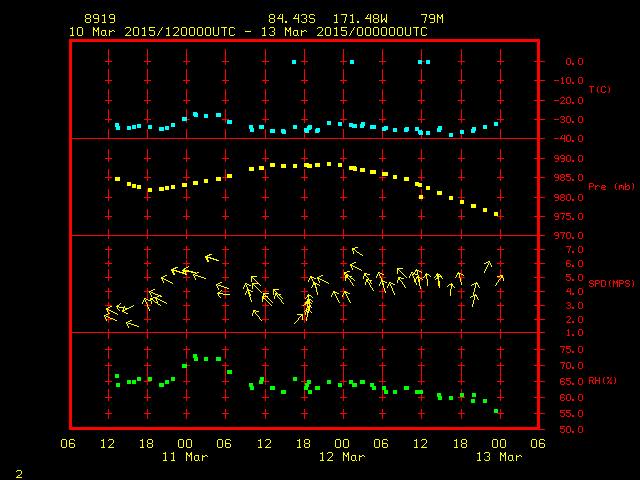Viewport: 640px width, 480px height.
Task: Click the "00" hour label above "13 Mar"
Action: click(499, 444)
